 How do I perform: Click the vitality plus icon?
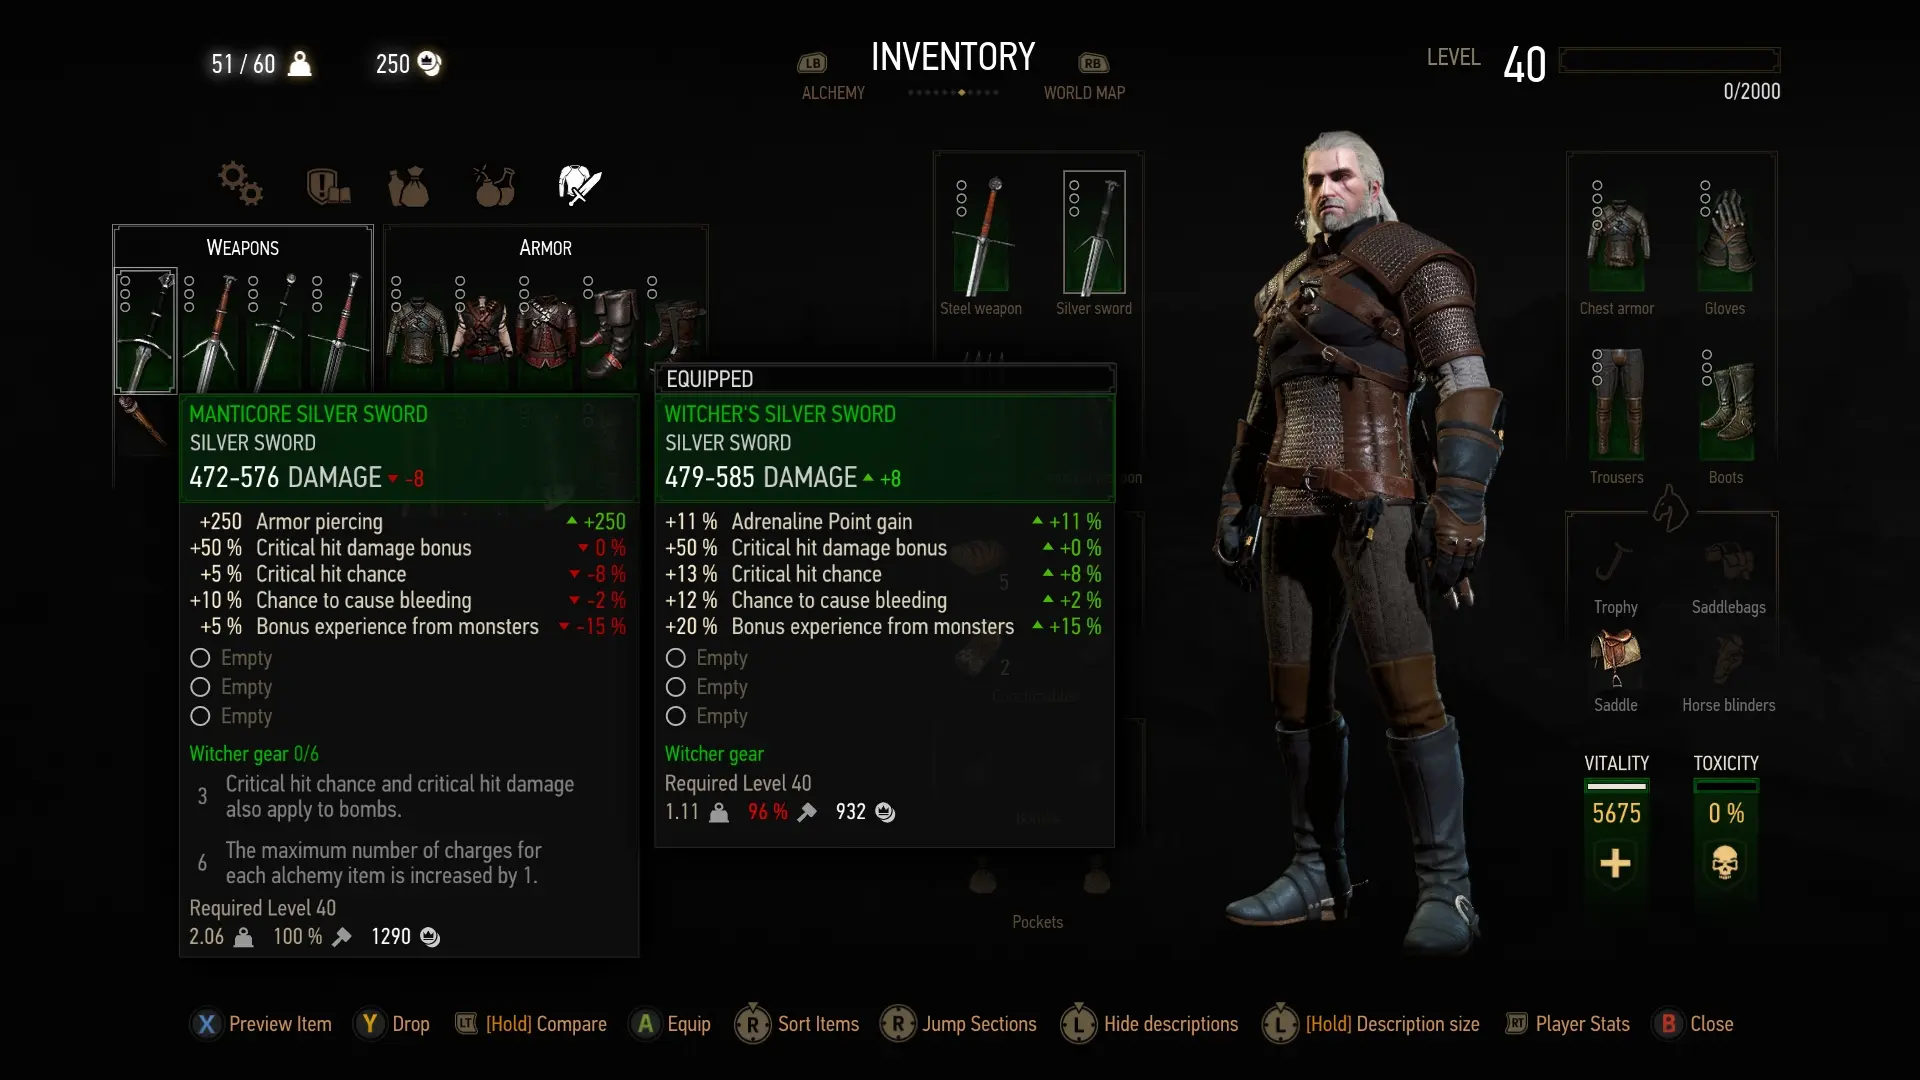point(1615,863)
